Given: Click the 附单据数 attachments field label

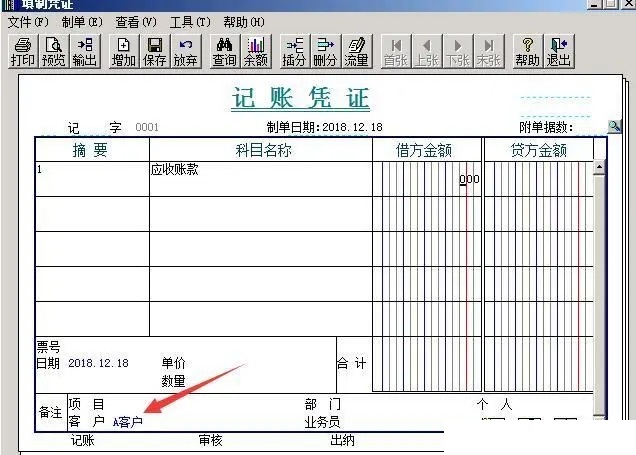Looking at the screenshot, I should tap(546, 127).
